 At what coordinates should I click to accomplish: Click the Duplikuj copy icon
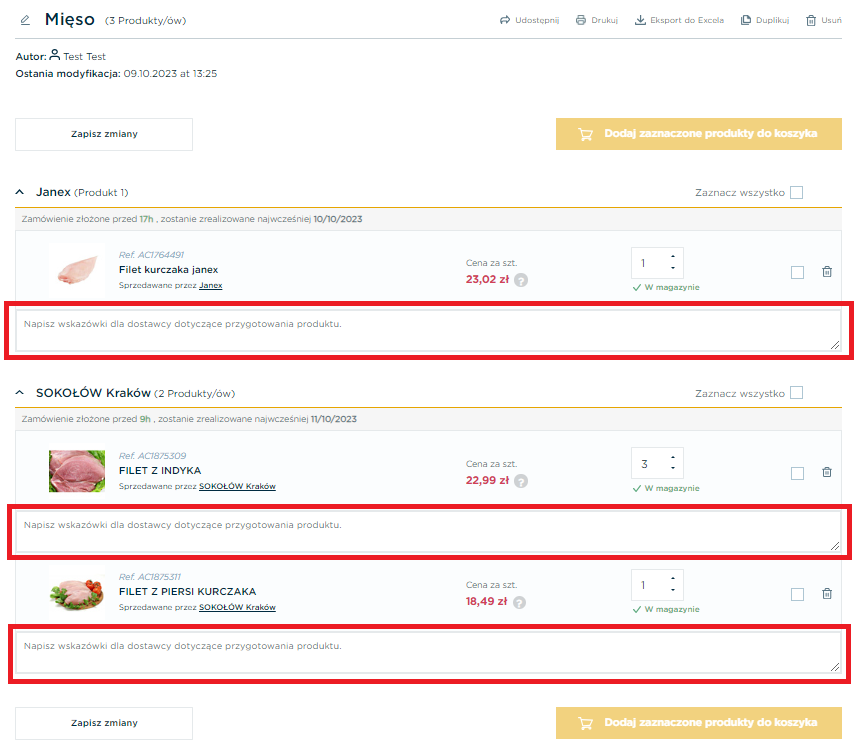click(x=745, y=20)
